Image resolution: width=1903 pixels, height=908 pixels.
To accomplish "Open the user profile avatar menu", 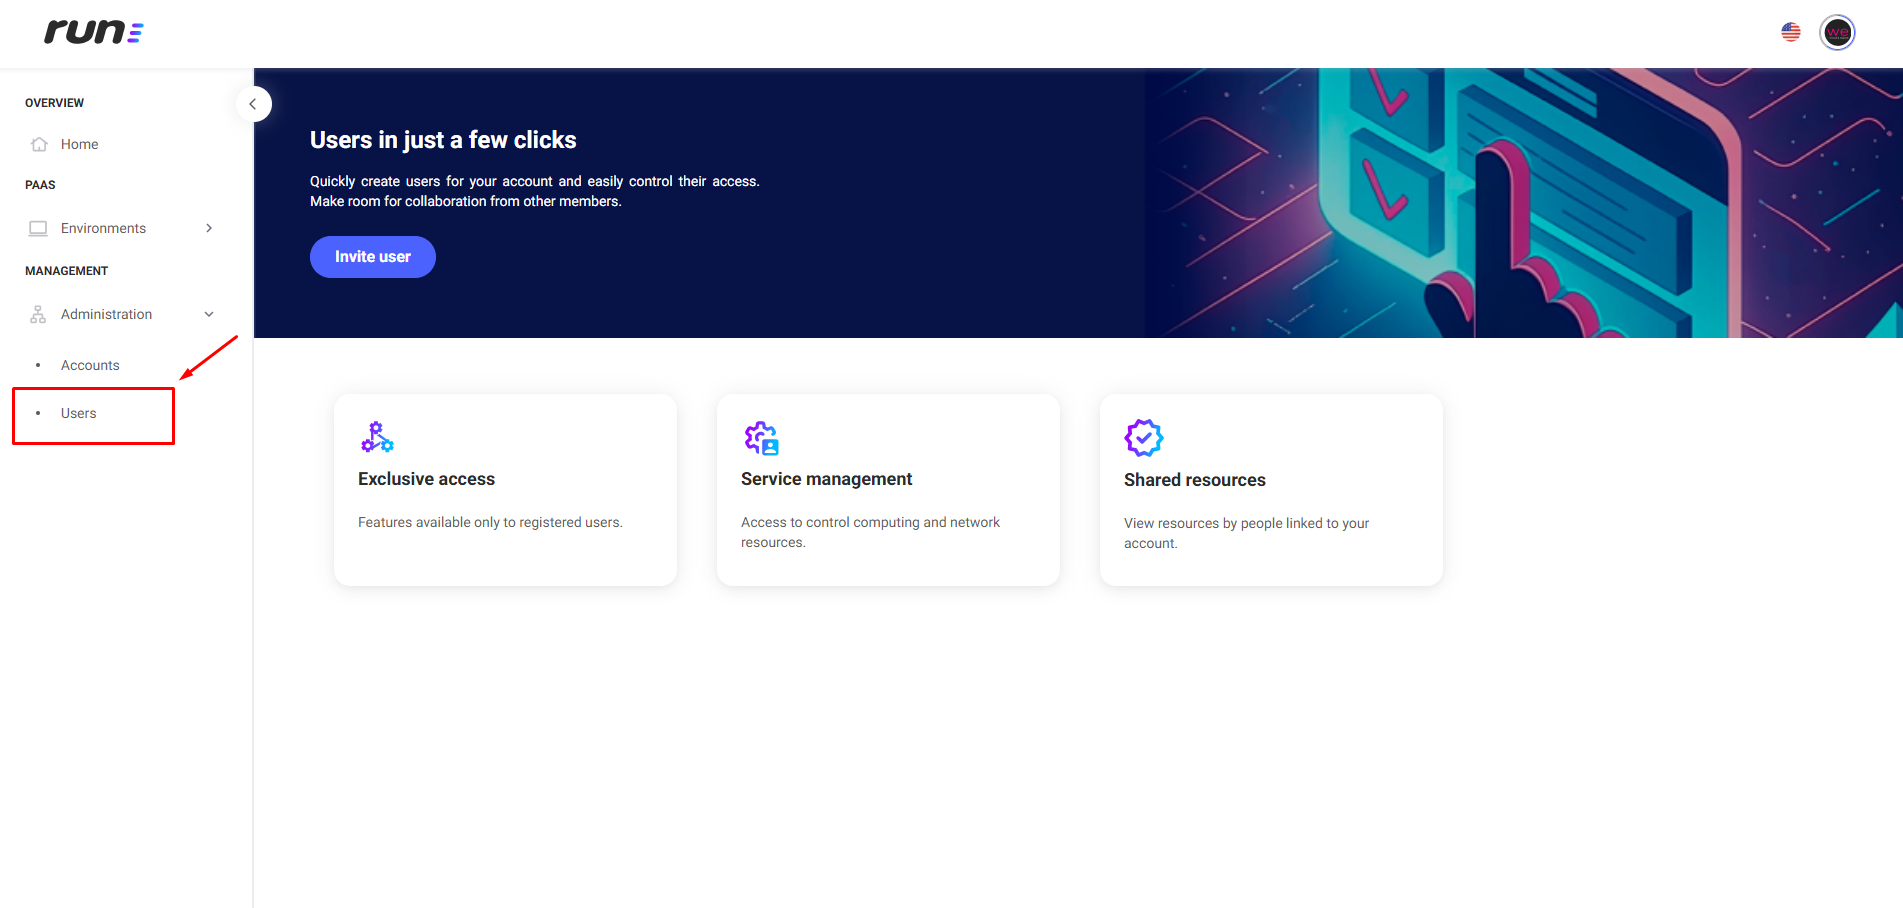I will pyautogui.click(x=1837, y=32).
